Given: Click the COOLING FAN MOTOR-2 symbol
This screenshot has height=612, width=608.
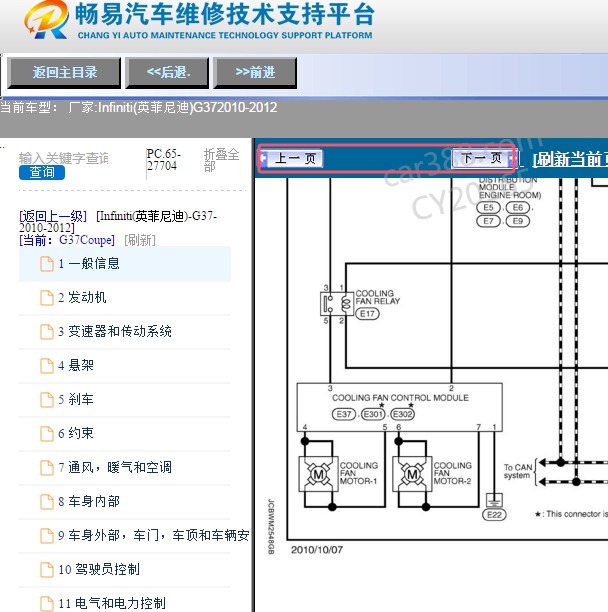Looking at the screenshot, I should 412,475.
